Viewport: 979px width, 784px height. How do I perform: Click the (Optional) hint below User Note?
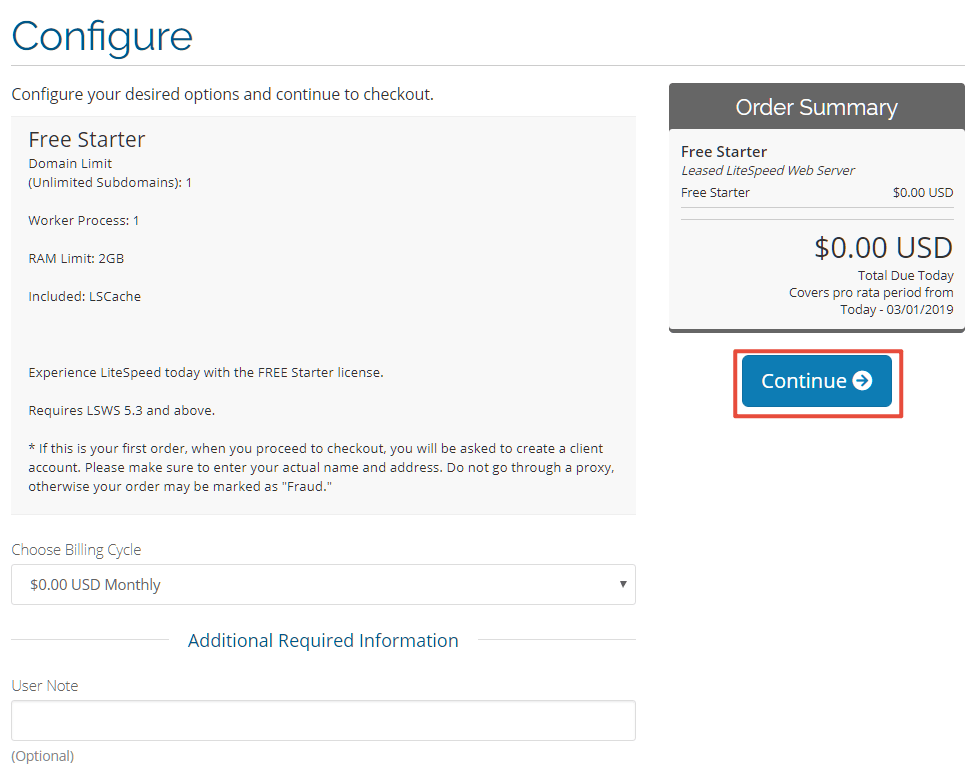pyautogui.click(x=42, y=756)
